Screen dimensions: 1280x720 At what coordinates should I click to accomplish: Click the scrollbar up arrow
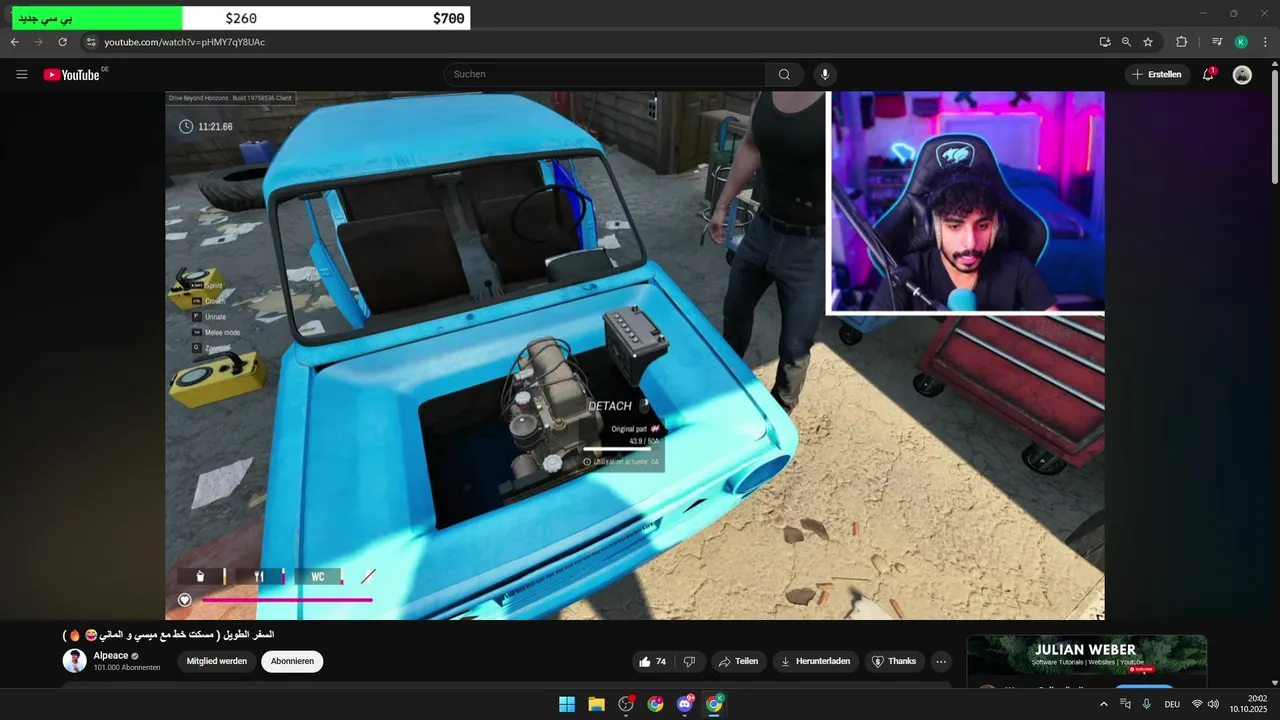(1273, 64)
